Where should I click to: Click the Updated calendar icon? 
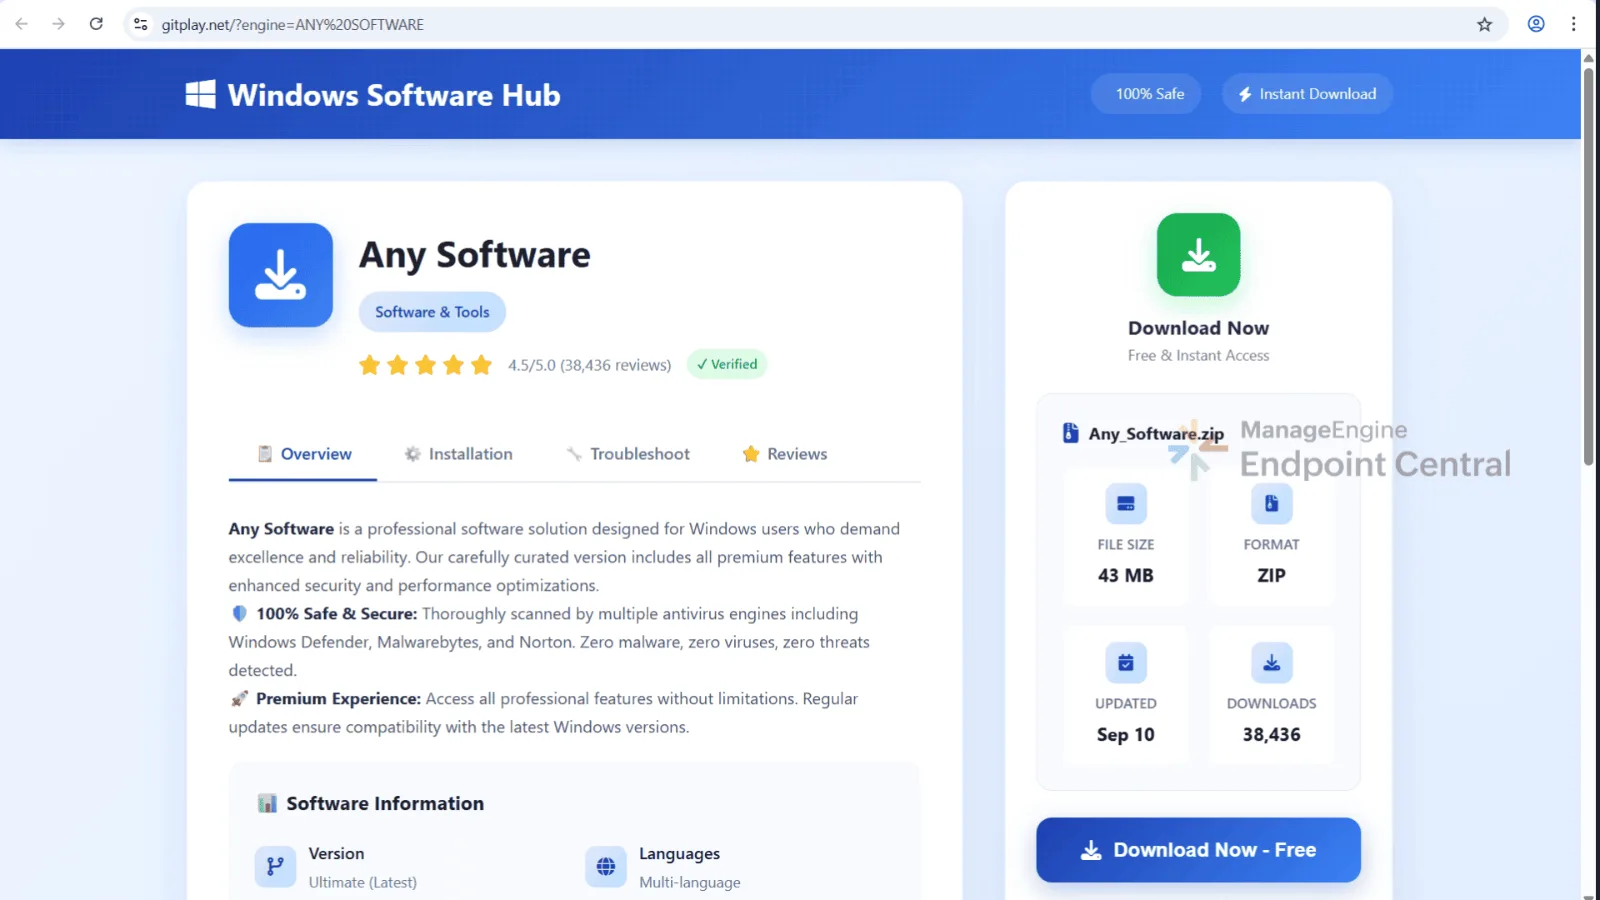click(1125, 662)
